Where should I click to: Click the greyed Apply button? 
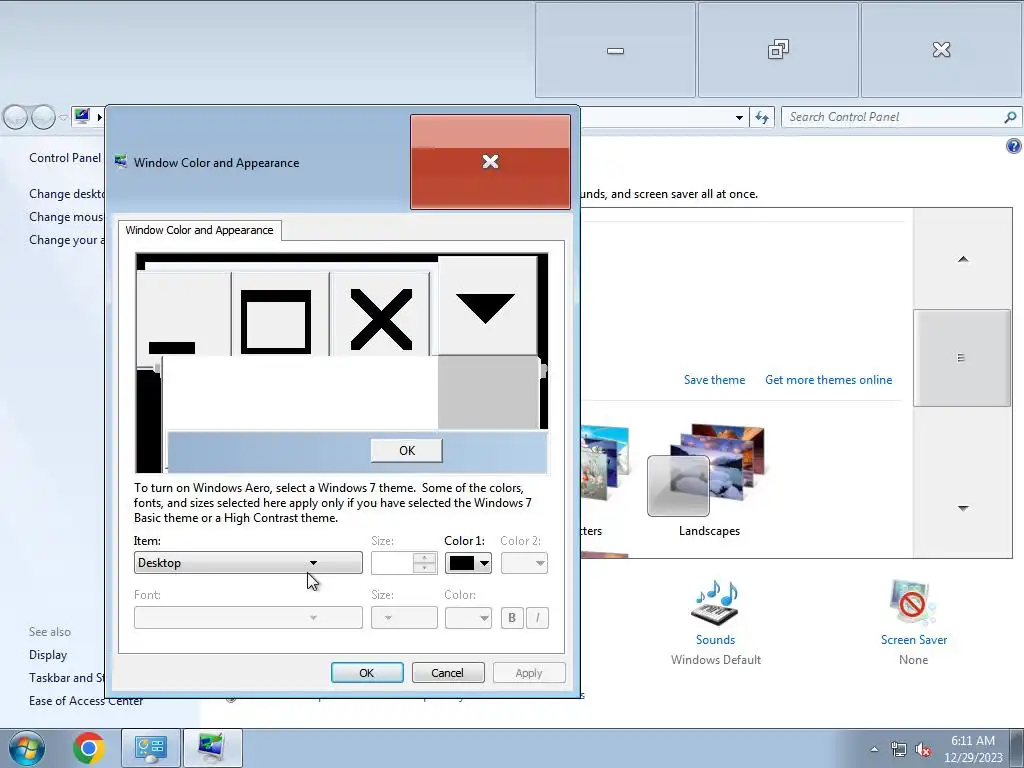[529, 673]
